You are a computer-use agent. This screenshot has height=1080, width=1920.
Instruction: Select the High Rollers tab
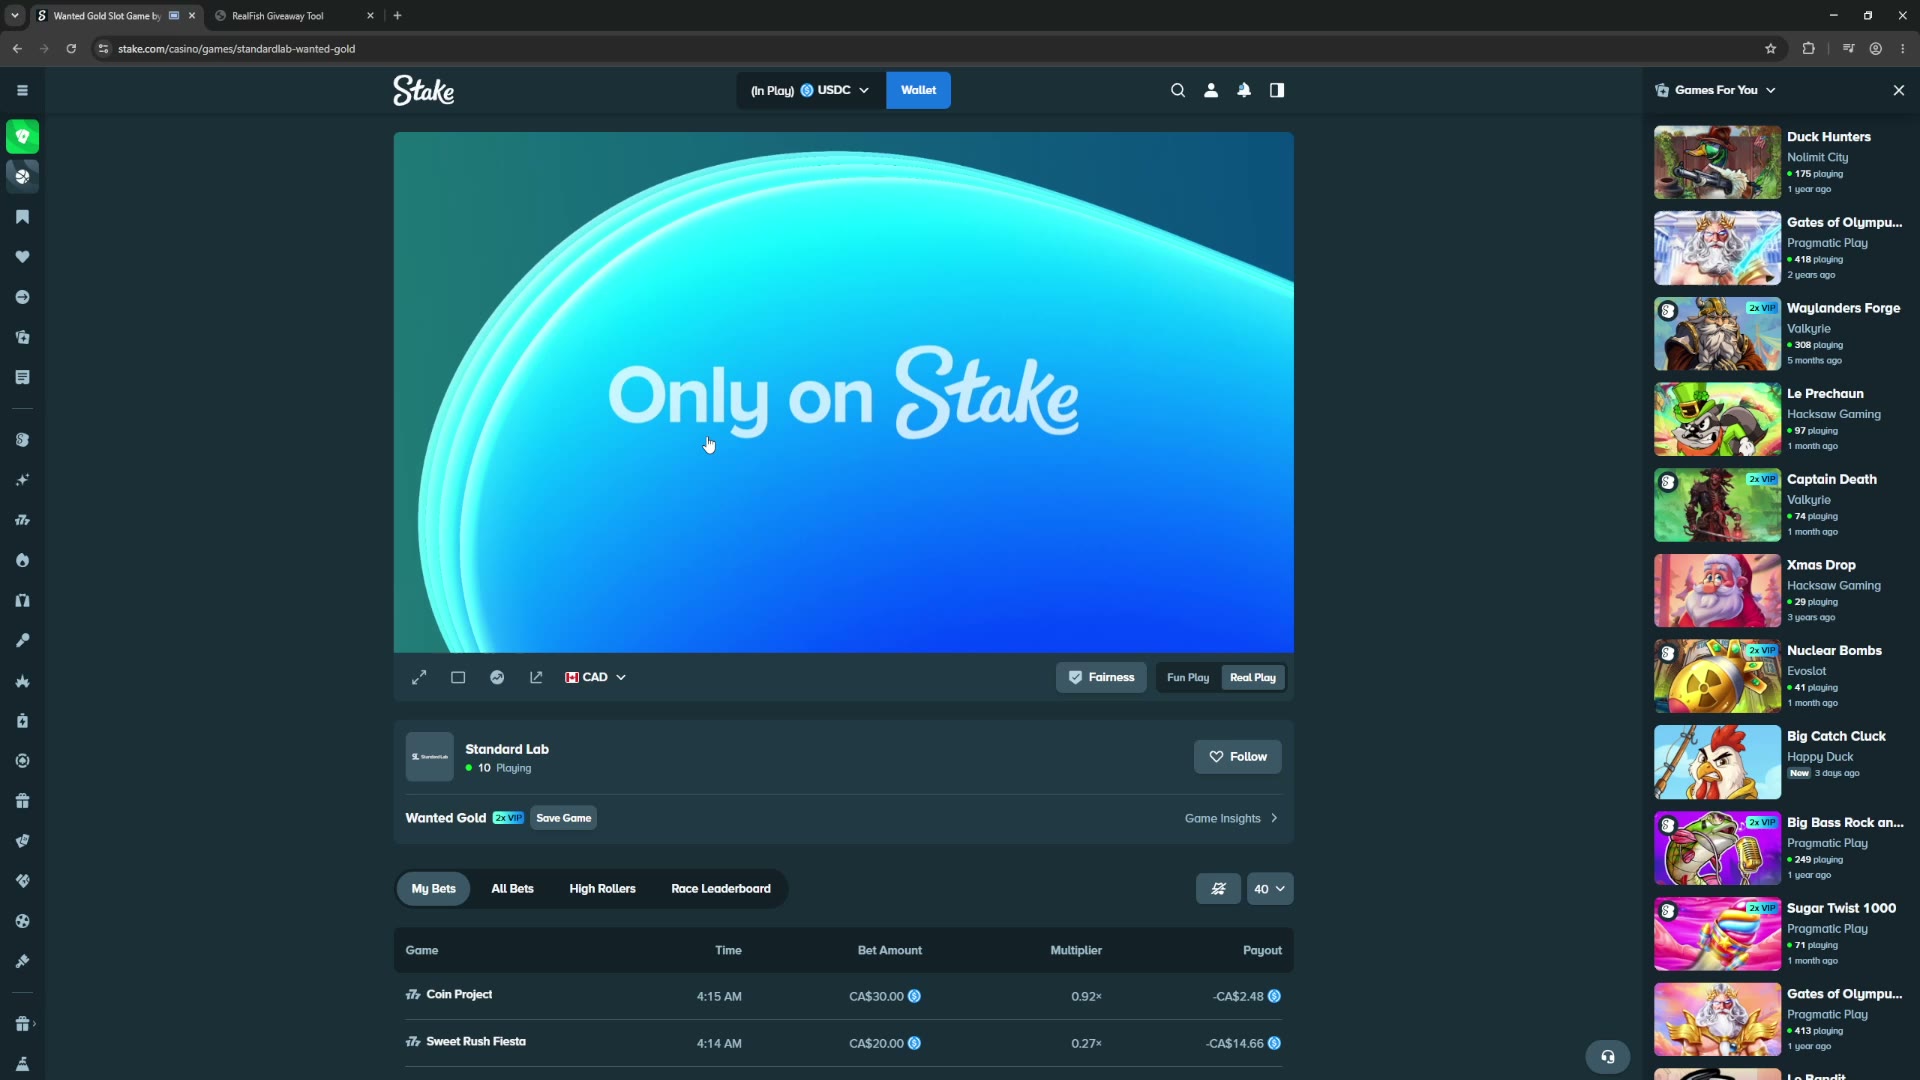click(602, 889)
